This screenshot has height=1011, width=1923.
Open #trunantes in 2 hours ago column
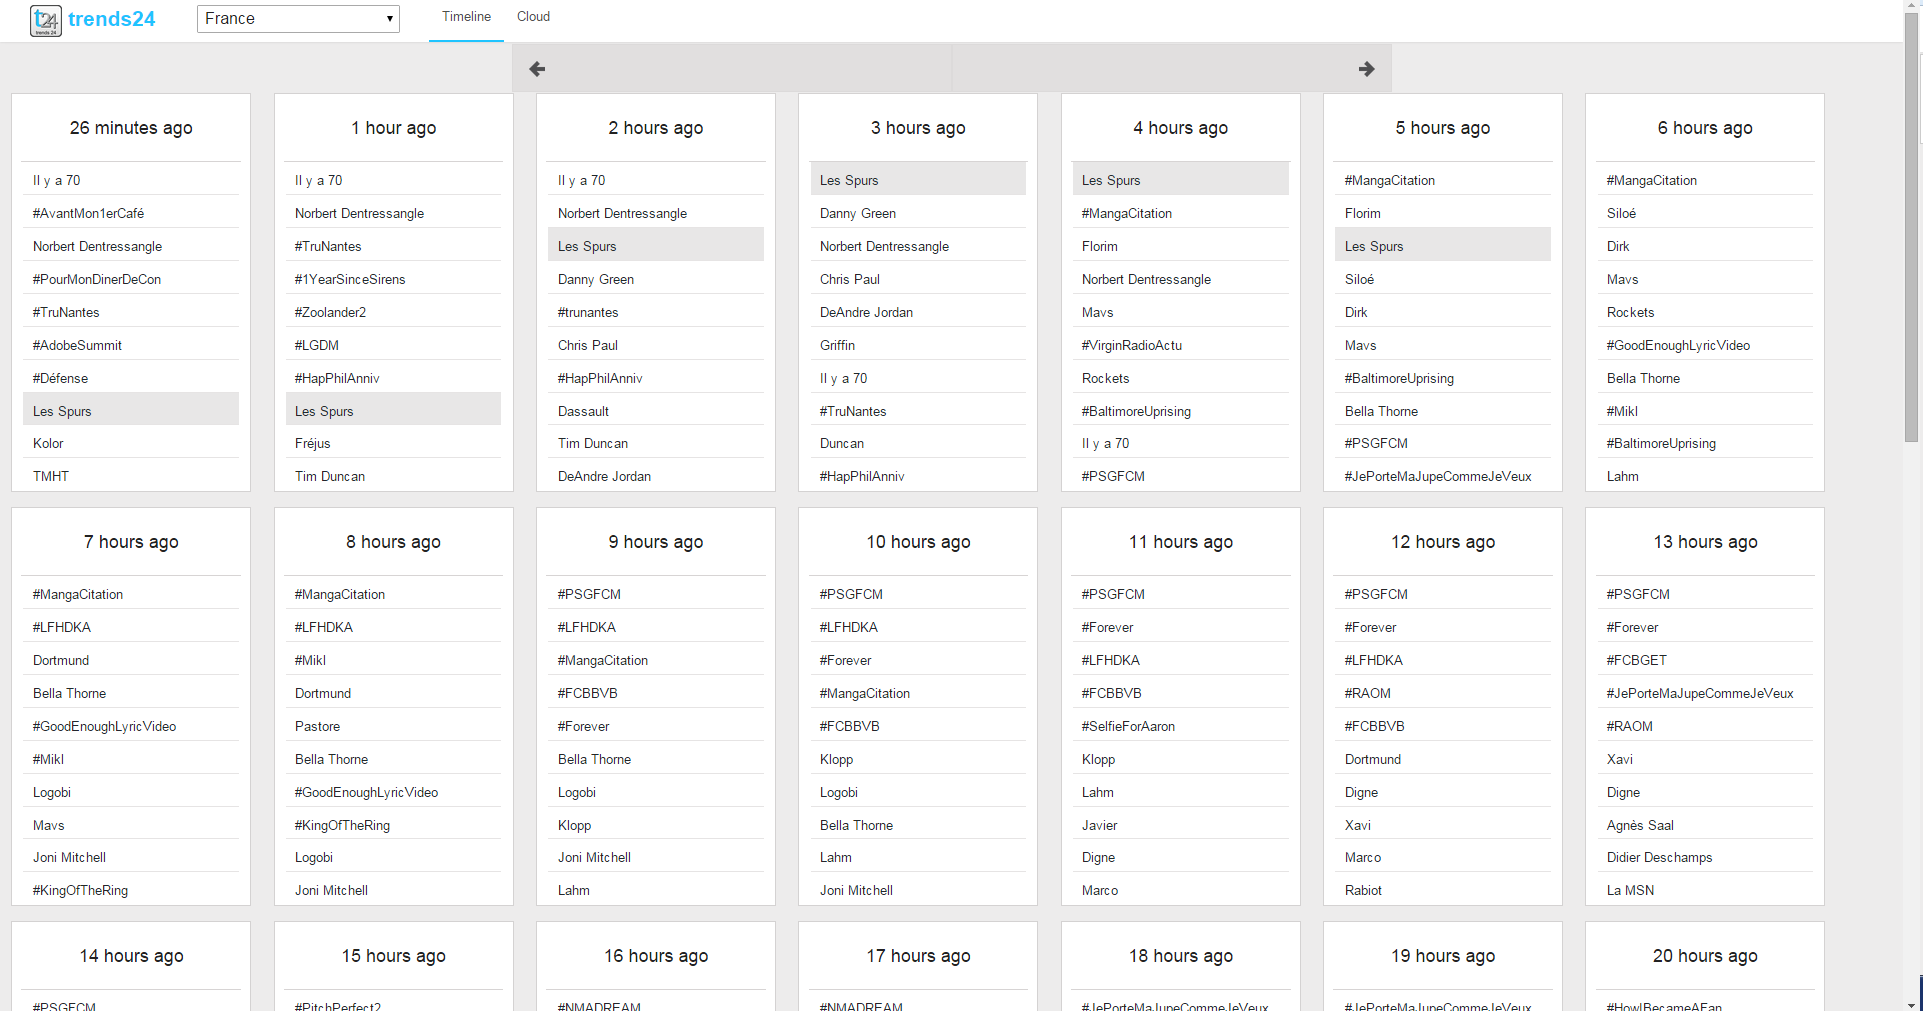pos(588,312)
